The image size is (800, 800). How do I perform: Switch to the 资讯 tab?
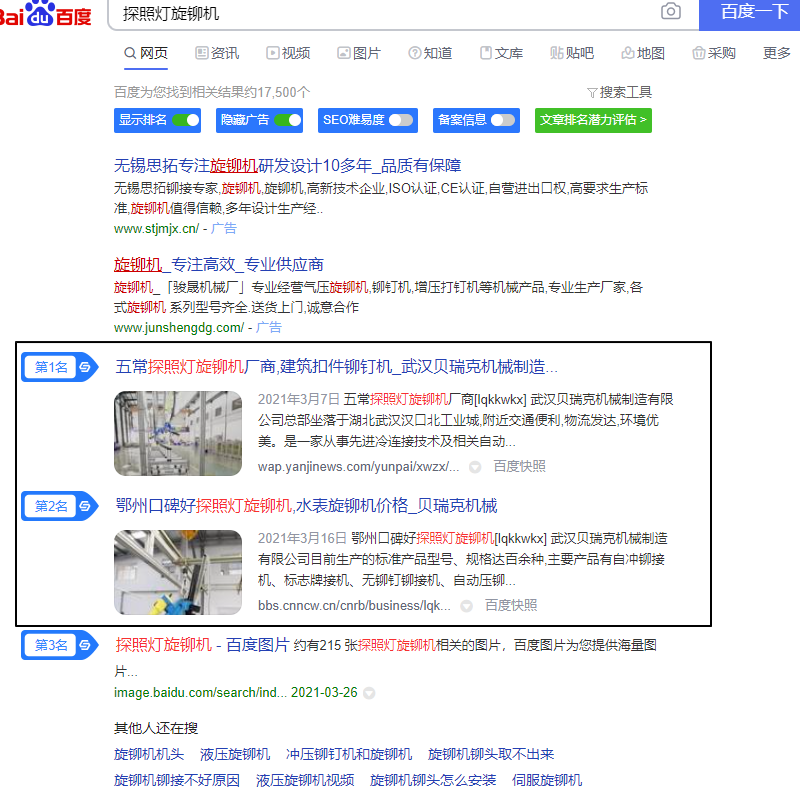click(x=217, y=53)
